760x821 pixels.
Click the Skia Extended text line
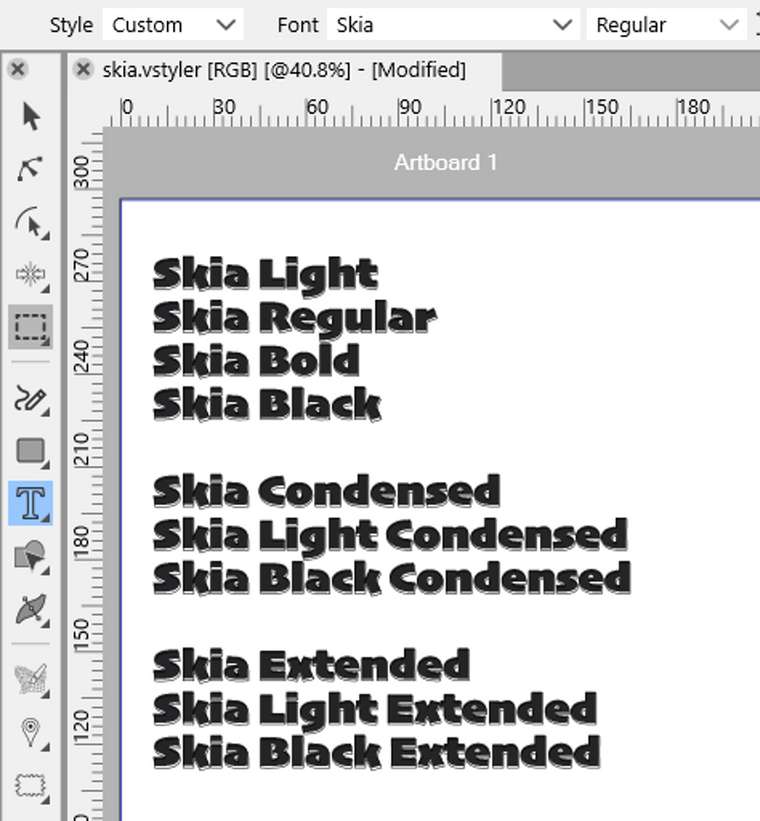(311, 665)
